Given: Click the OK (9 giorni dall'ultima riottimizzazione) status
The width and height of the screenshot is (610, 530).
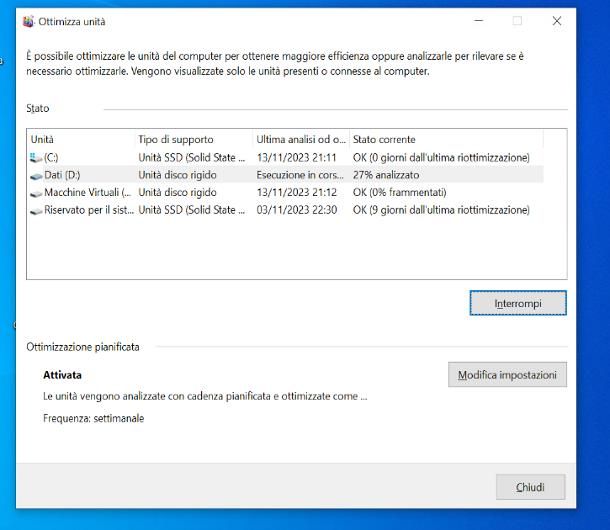Looking at the screenshot, I should 441,210.
